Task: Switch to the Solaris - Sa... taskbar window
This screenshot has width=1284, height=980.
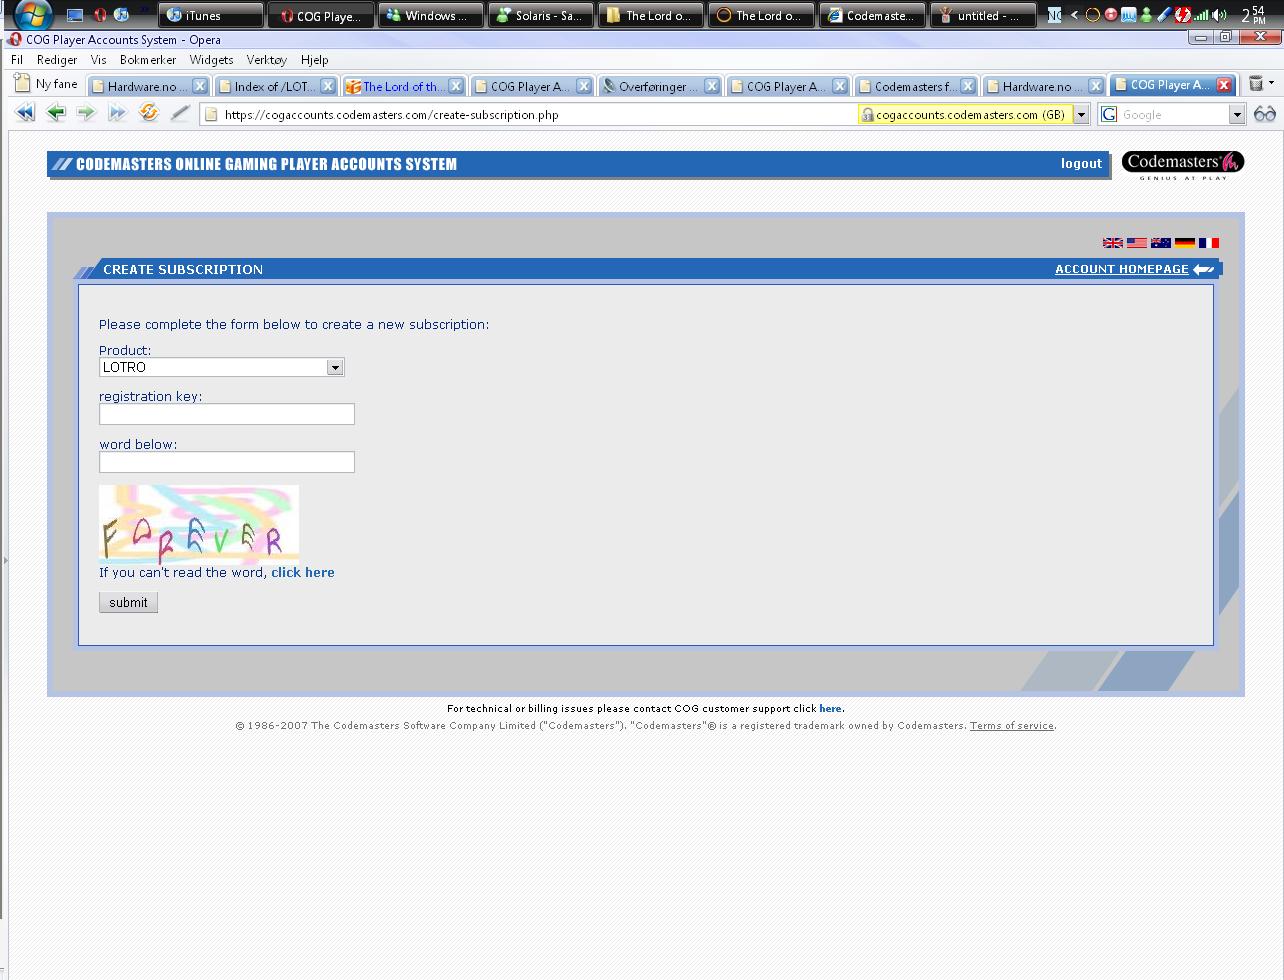Action: (x=540, y=15)
